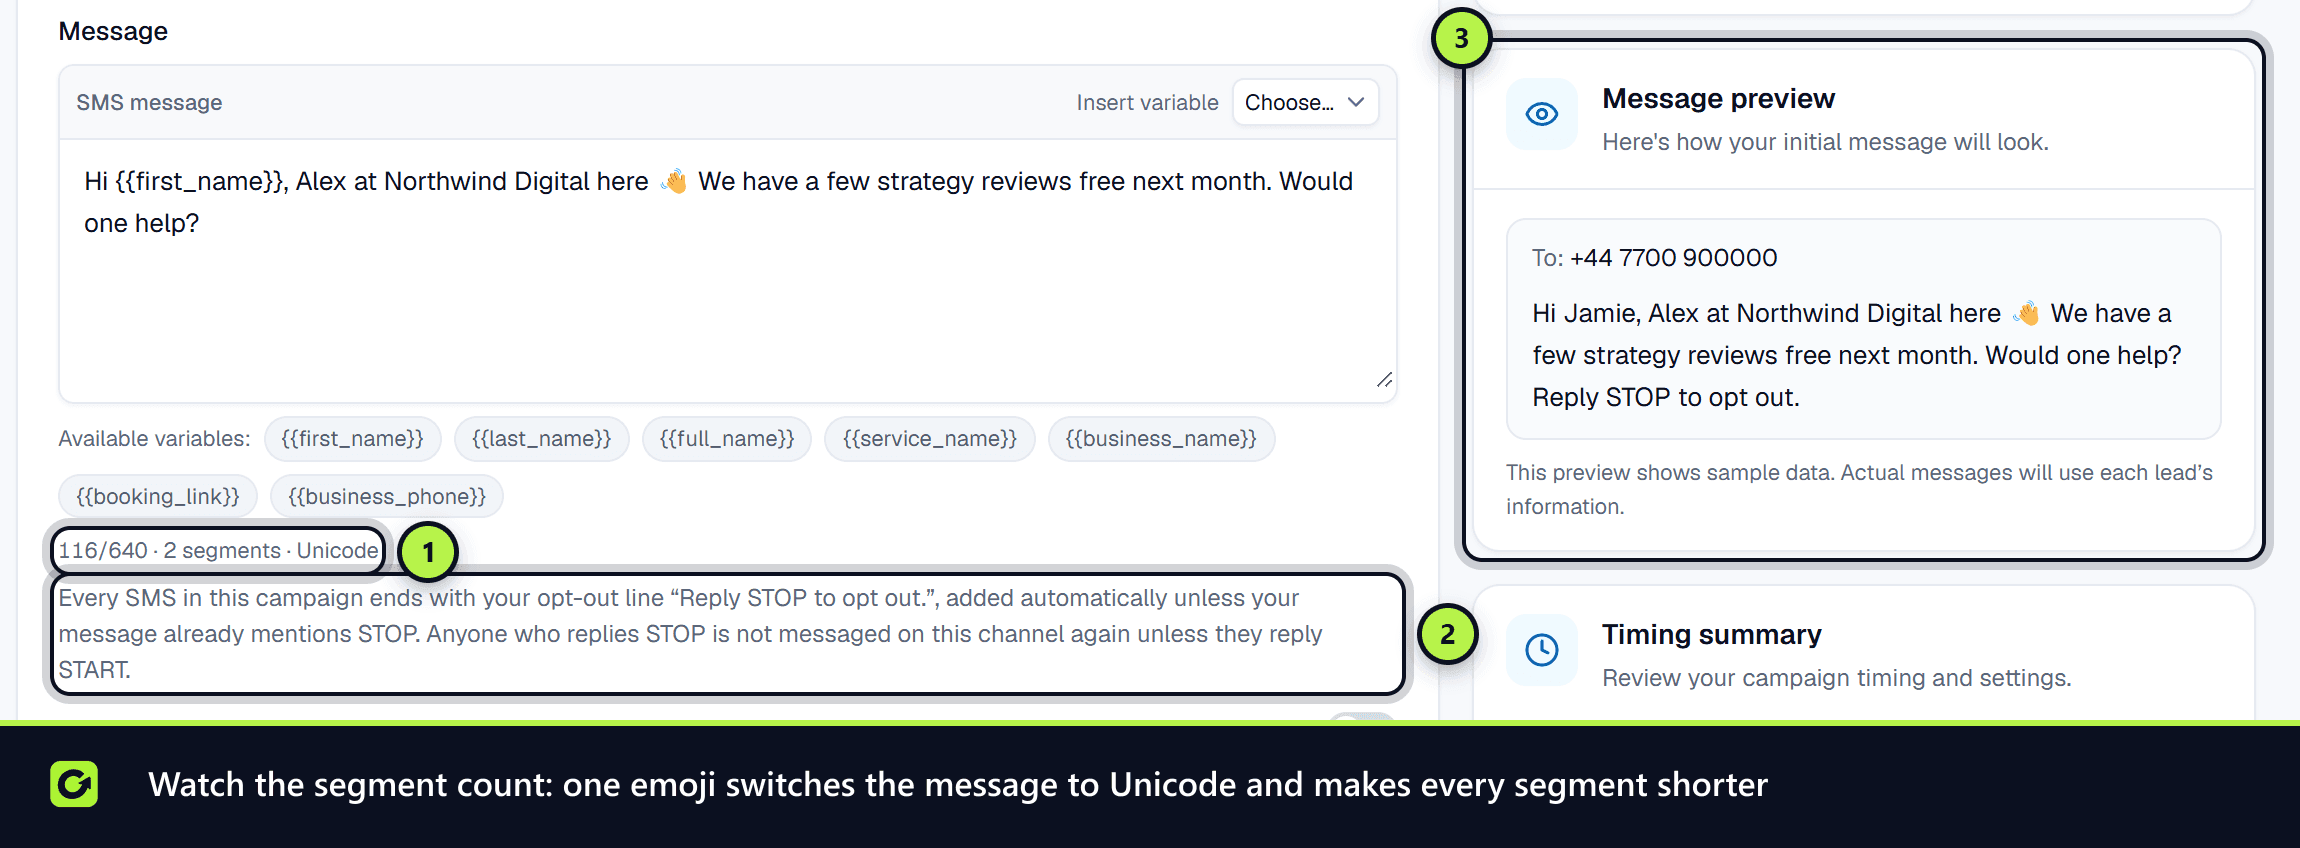Click the text area resize handle
2300x848 pixels.
(1384, 380)
